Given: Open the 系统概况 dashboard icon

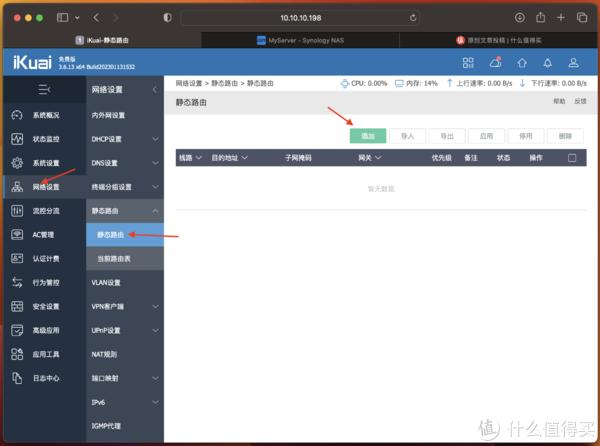Looking at the screenshot, I should click(x=16, y=115).
